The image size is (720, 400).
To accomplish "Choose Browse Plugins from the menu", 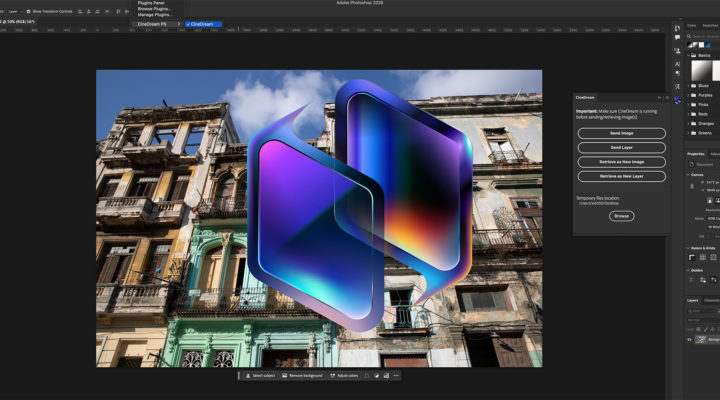I will pos(154,9).
